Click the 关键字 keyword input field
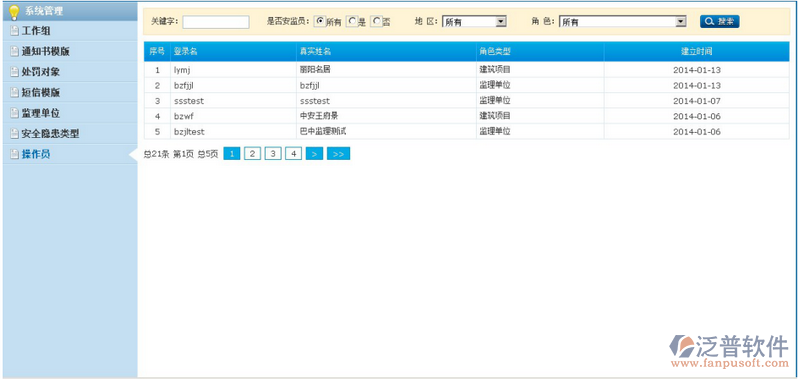This screenshot has width=799, height=379. (216, 22)
